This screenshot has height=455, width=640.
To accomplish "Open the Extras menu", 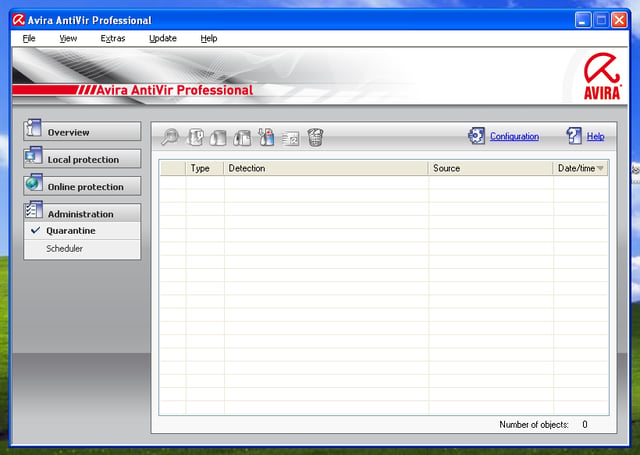I will 113,38.
